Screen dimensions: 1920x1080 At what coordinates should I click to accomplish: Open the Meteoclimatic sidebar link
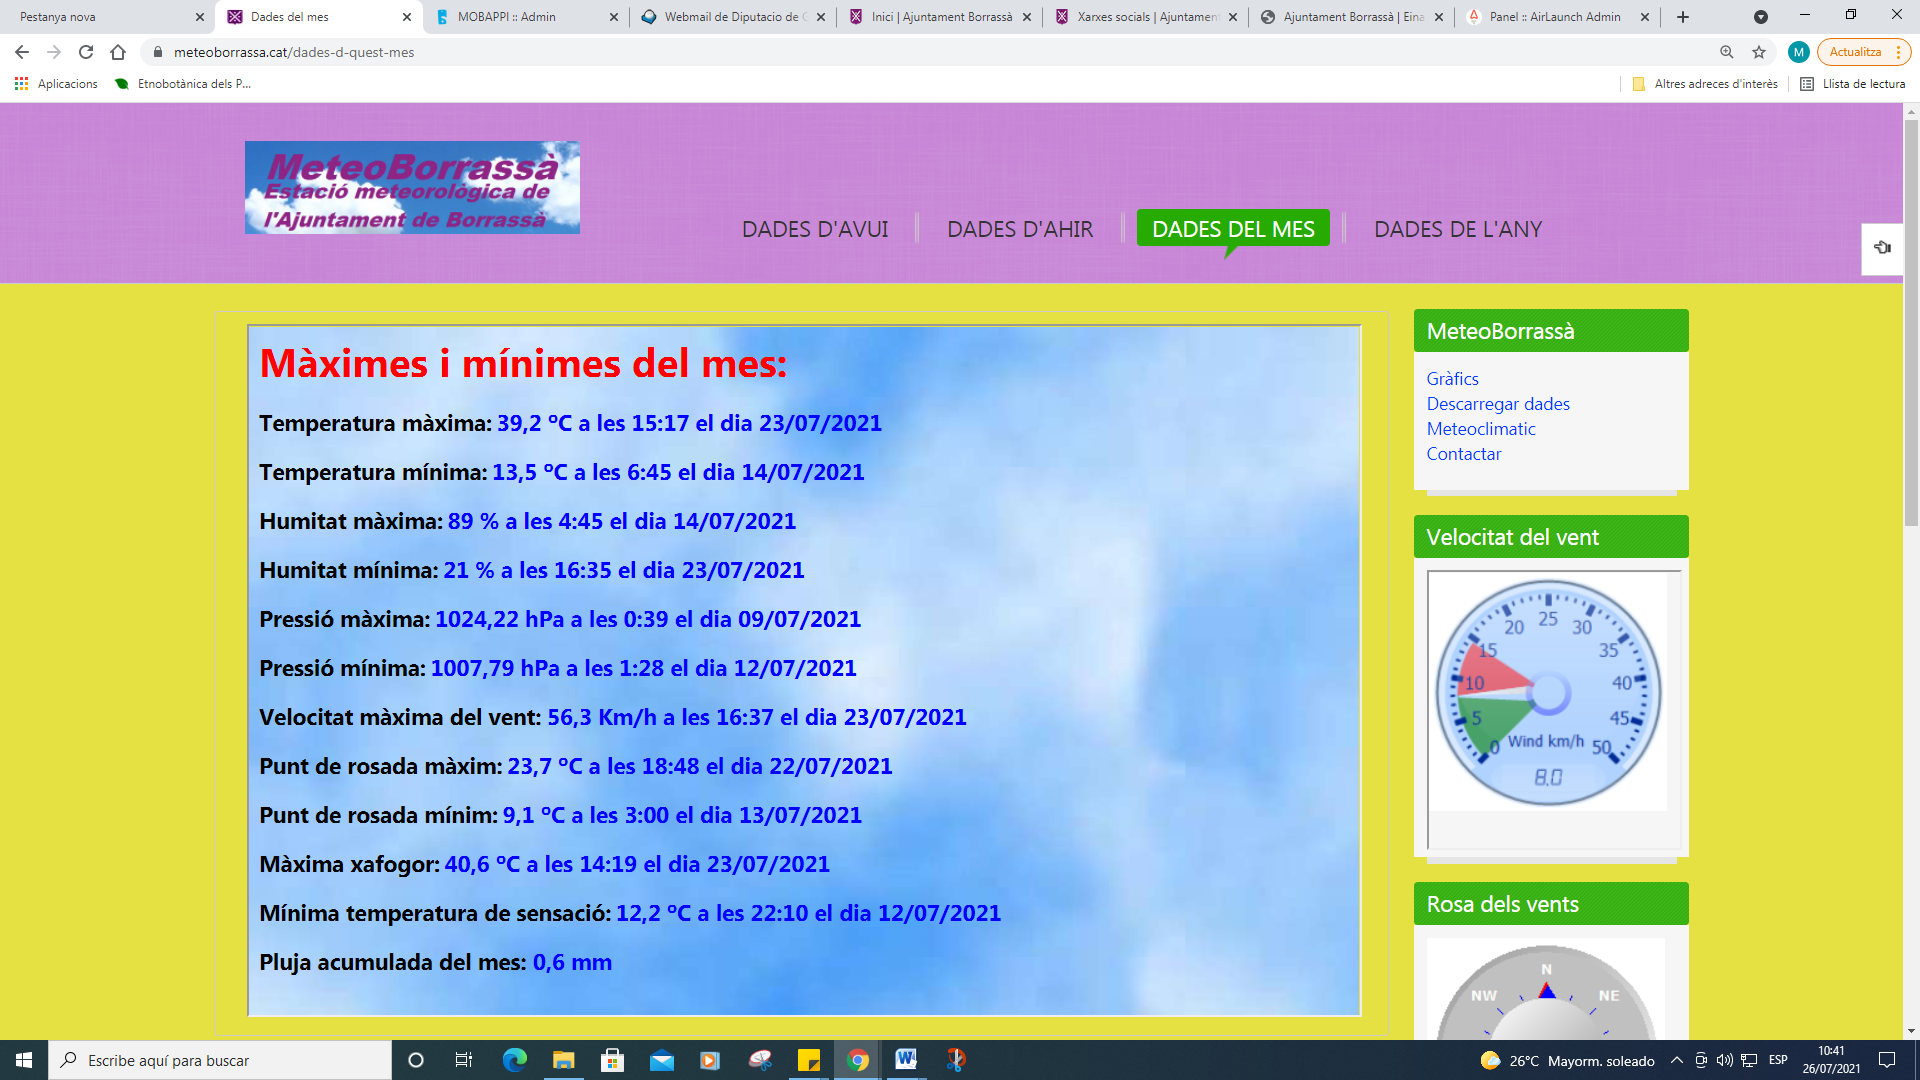point(1481,429)
